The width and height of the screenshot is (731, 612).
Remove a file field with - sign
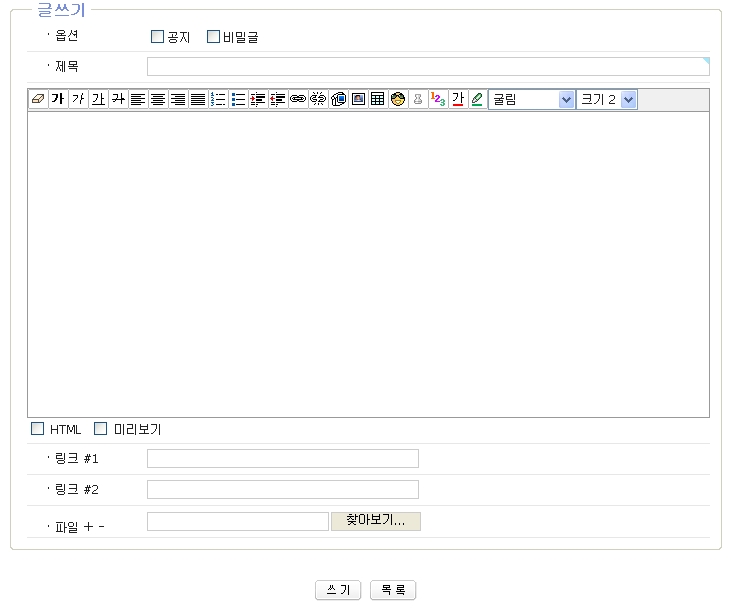[x=101, y=527]
